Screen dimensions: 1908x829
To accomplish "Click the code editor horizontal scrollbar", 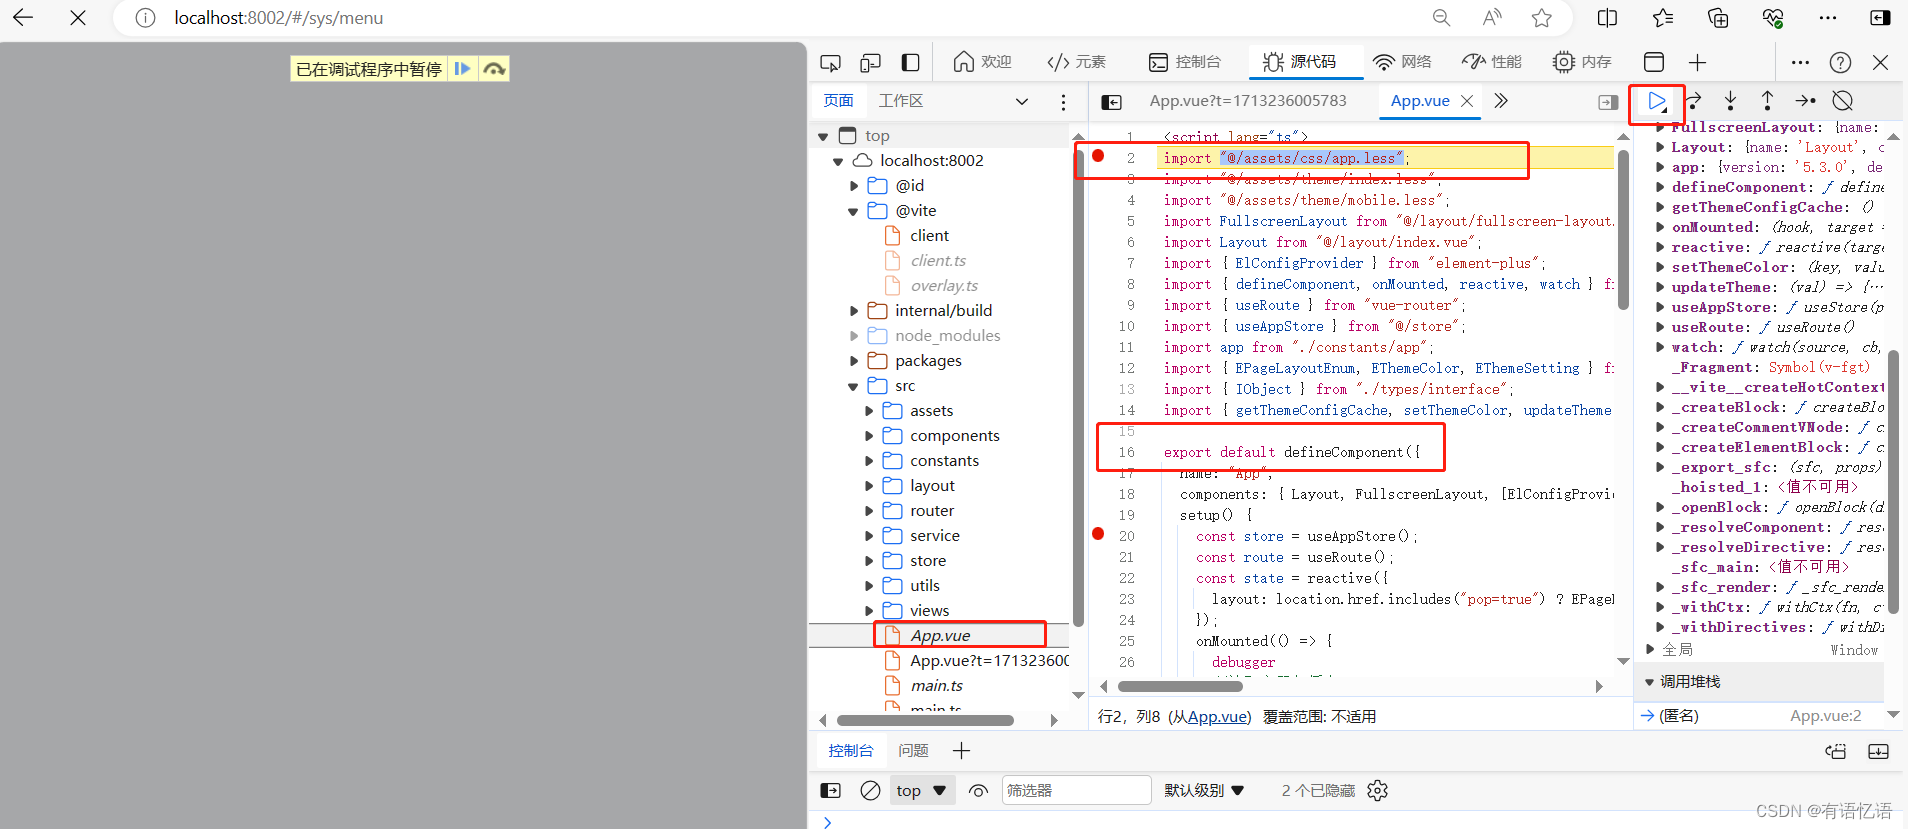I will pyautogui.click(x=1180, y=686).
